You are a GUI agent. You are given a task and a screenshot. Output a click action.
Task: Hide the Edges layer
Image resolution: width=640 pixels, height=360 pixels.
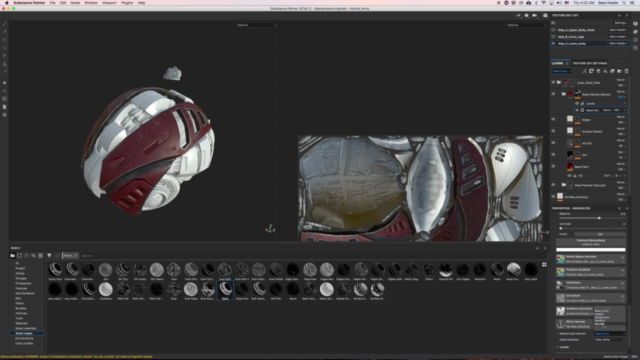coord(553,119)
